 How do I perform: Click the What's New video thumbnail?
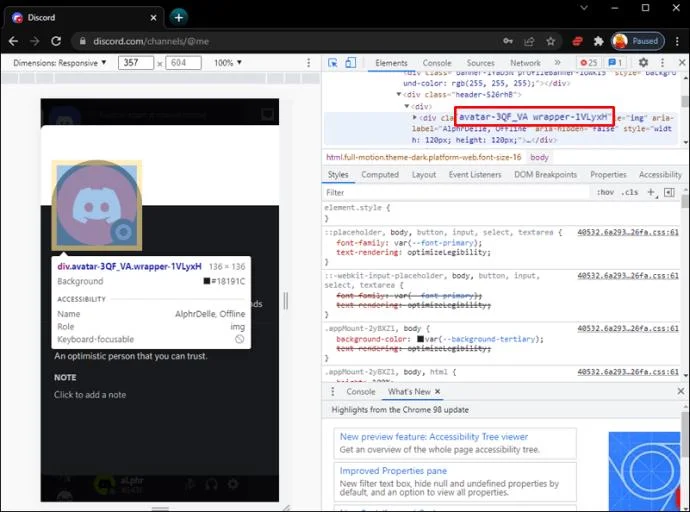(x=644, y=471)
